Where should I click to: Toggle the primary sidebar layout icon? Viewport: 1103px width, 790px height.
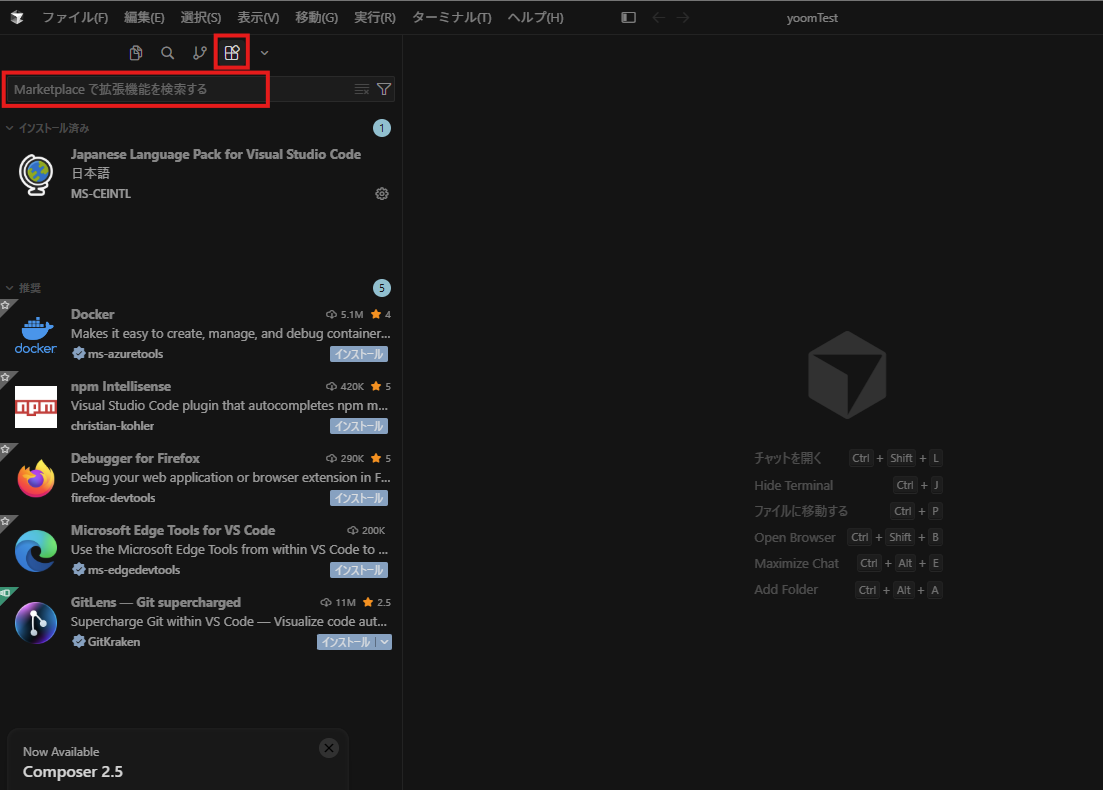(x=628, y=18)
